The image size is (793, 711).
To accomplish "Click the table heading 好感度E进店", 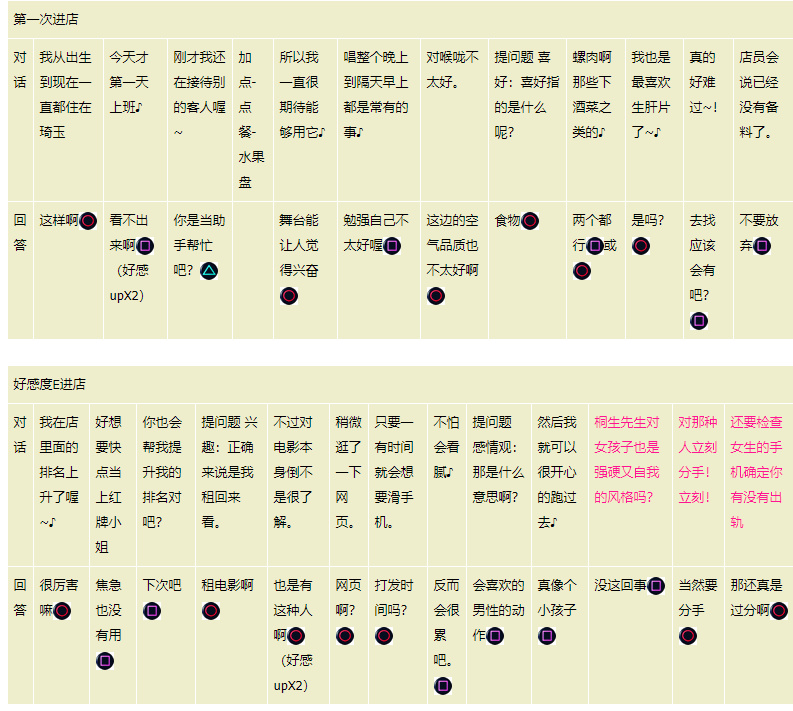I will tap(50, 384).
